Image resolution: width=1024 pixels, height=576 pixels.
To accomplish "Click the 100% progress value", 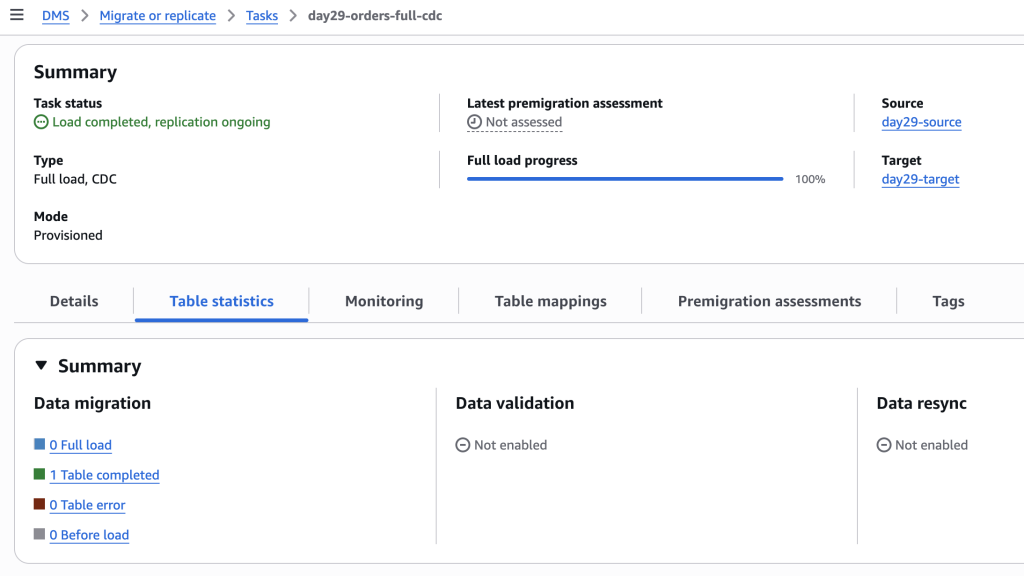I will 810,179.
